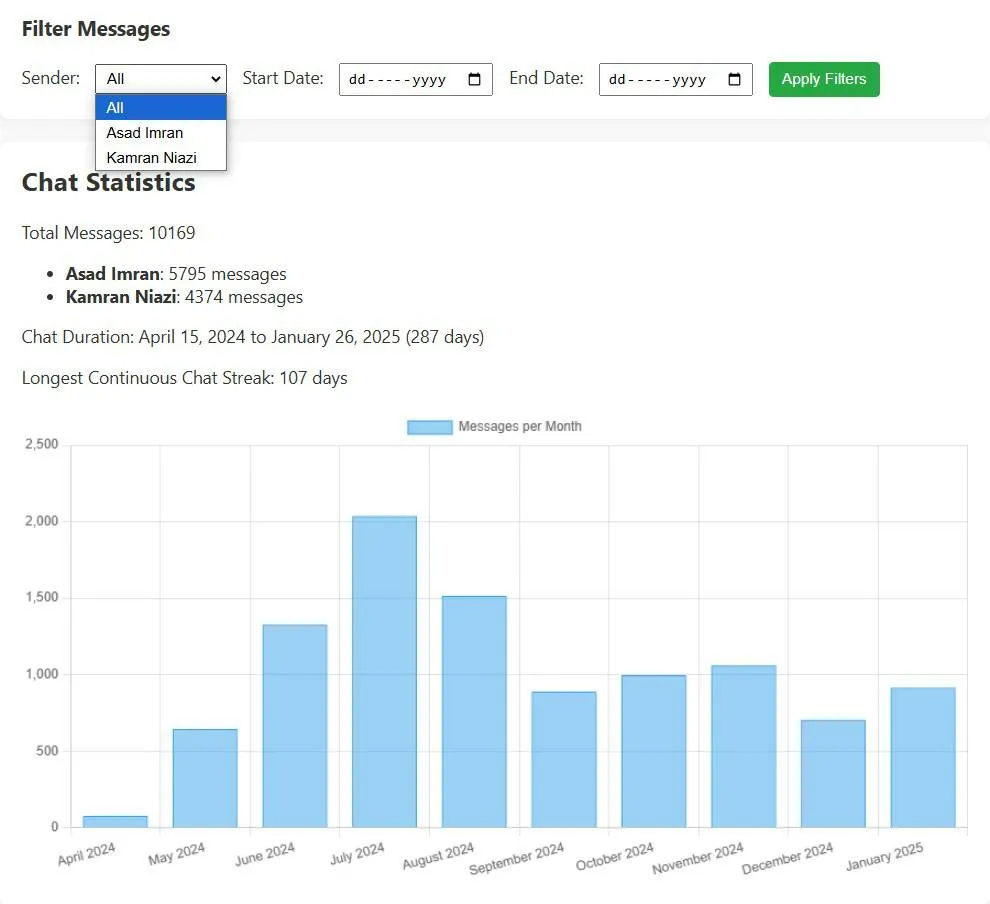
Task: Click the January 2025 chart bar
Action: pos(923,757)
